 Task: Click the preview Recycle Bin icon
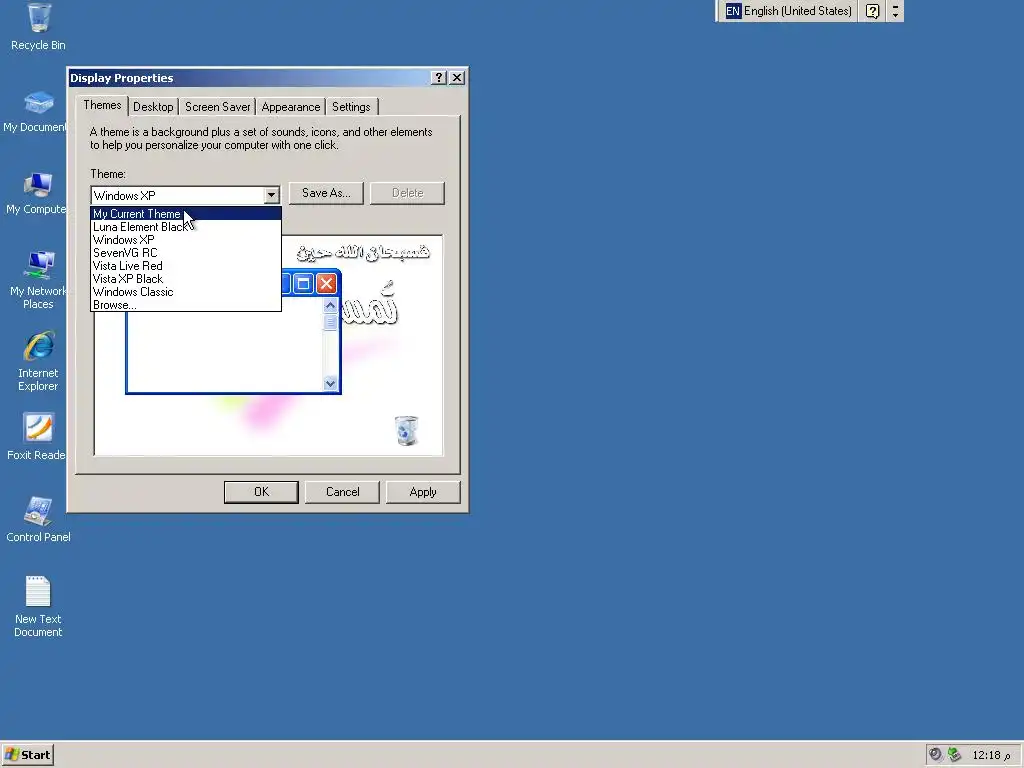pos(406,430)
